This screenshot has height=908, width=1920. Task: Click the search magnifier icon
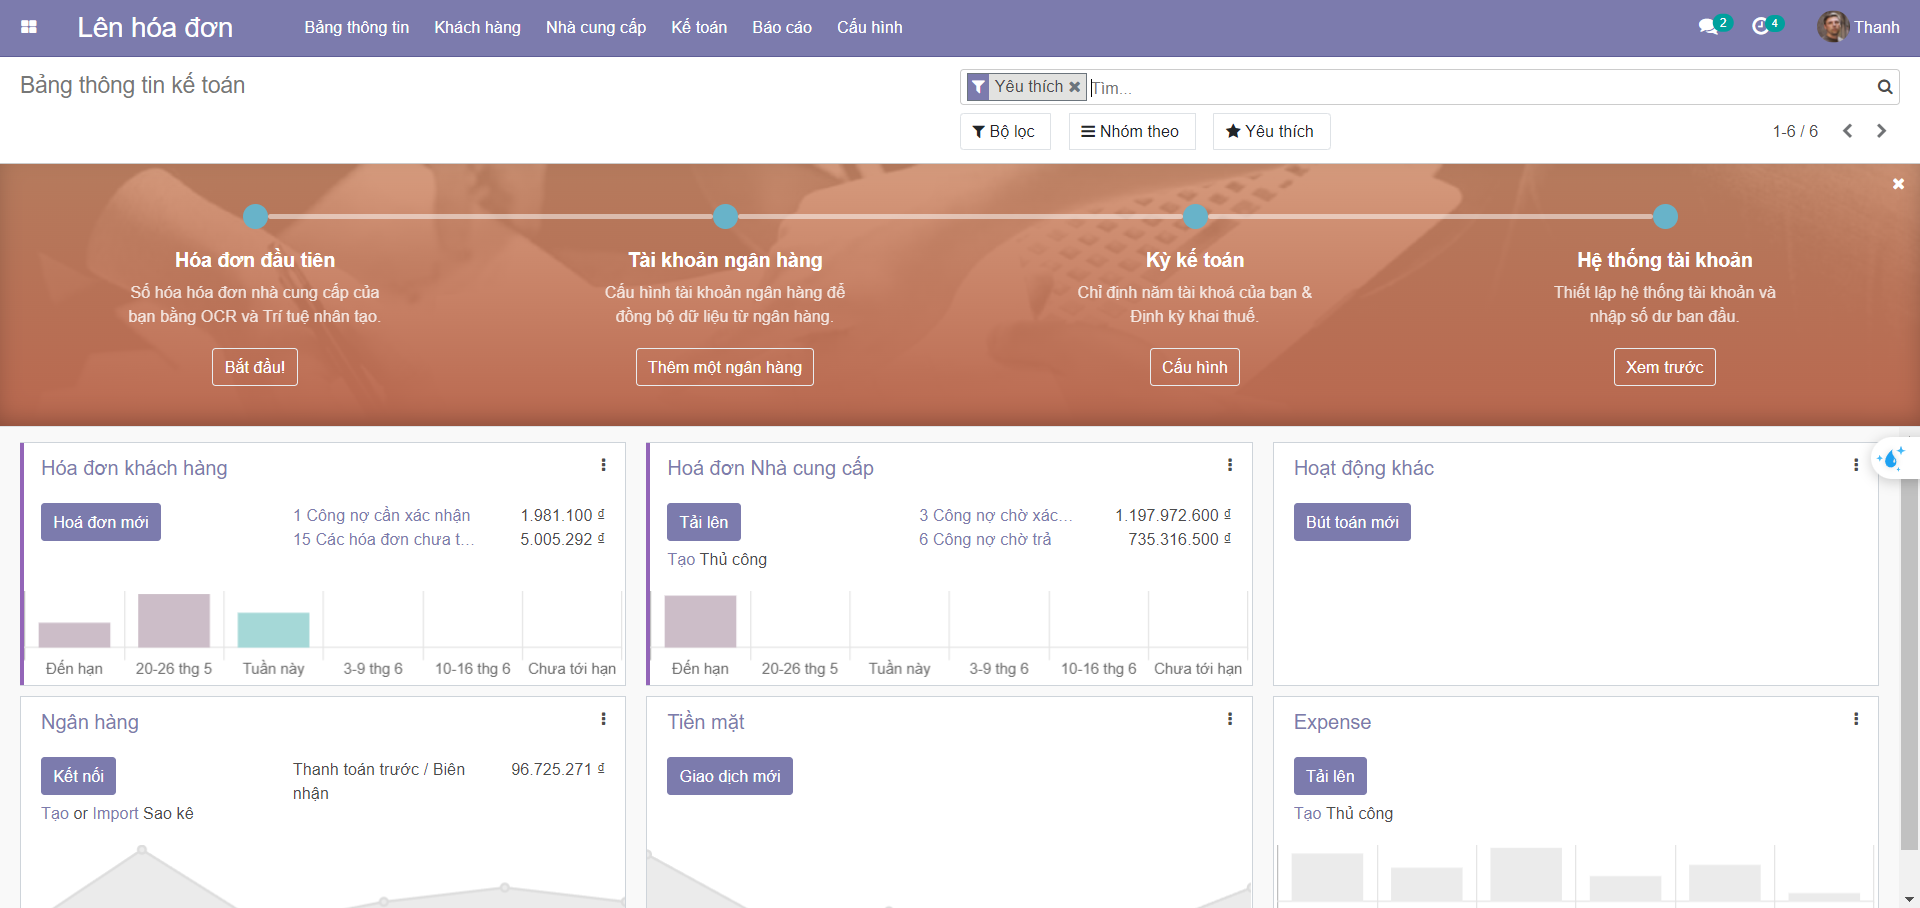pyautogui.click(x=1884, y=87)
